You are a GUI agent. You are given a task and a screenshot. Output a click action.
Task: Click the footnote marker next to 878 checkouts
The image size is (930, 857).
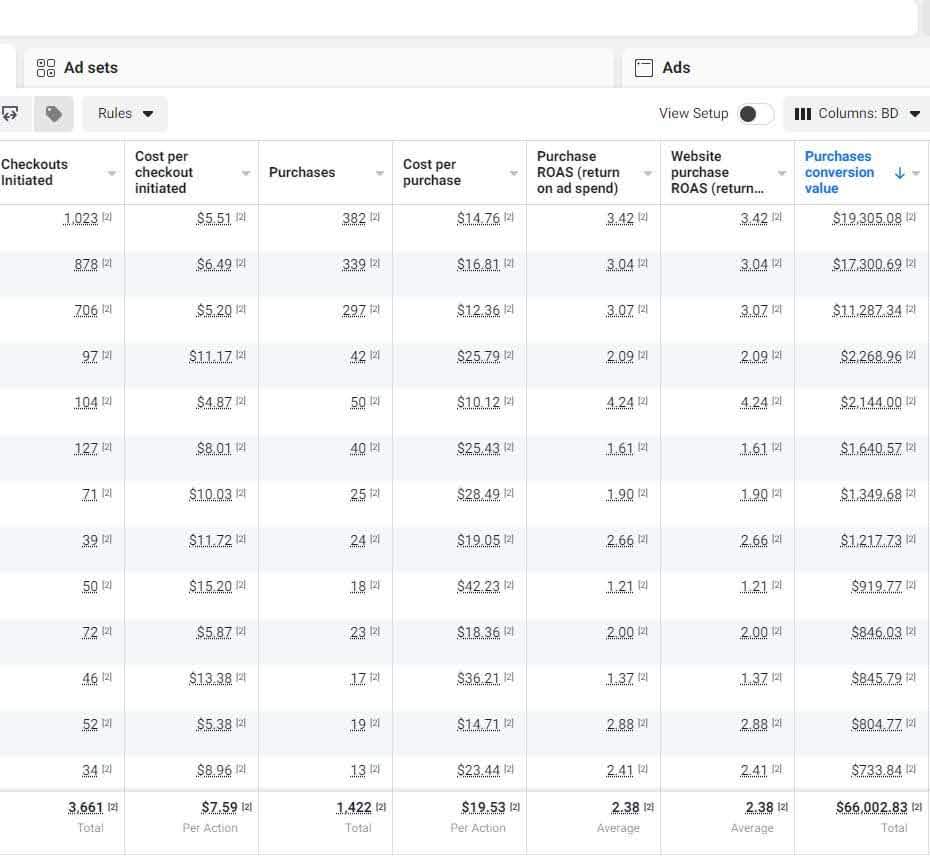click(x=107, y=263)
